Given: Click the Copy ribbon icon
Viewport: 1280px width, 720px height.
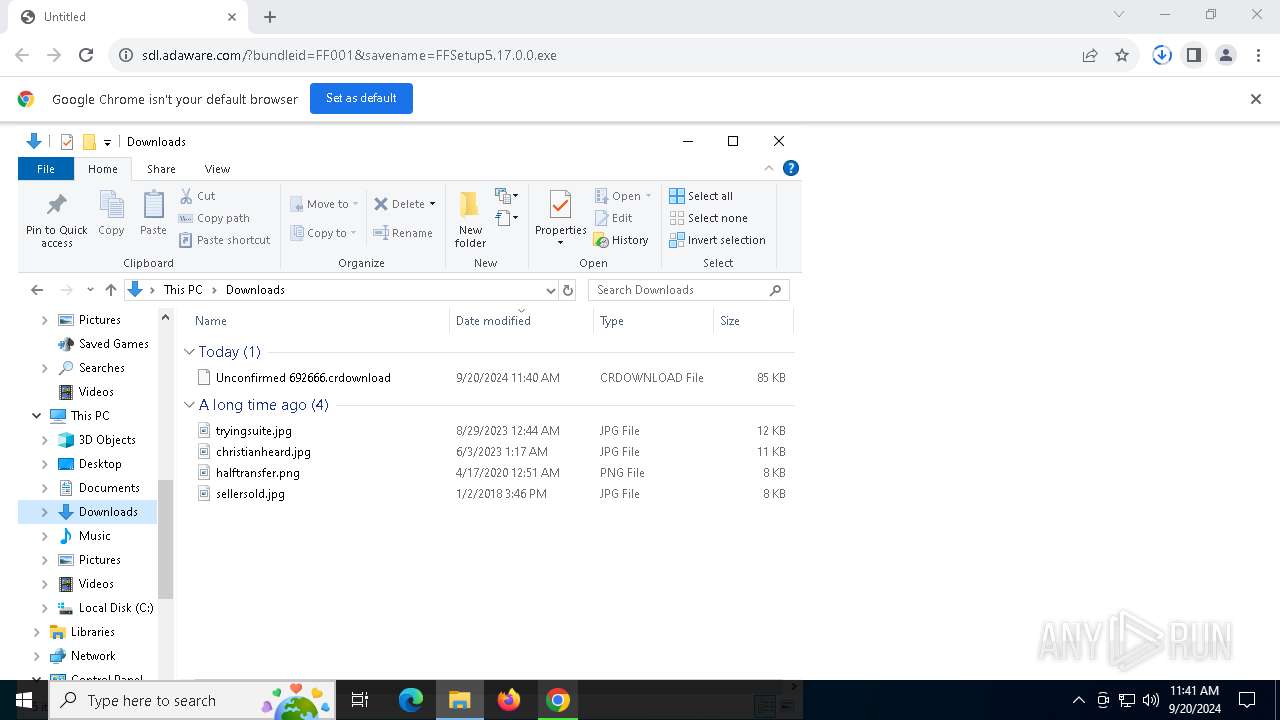Looking at the screenshot, I should tap(111, 214).
